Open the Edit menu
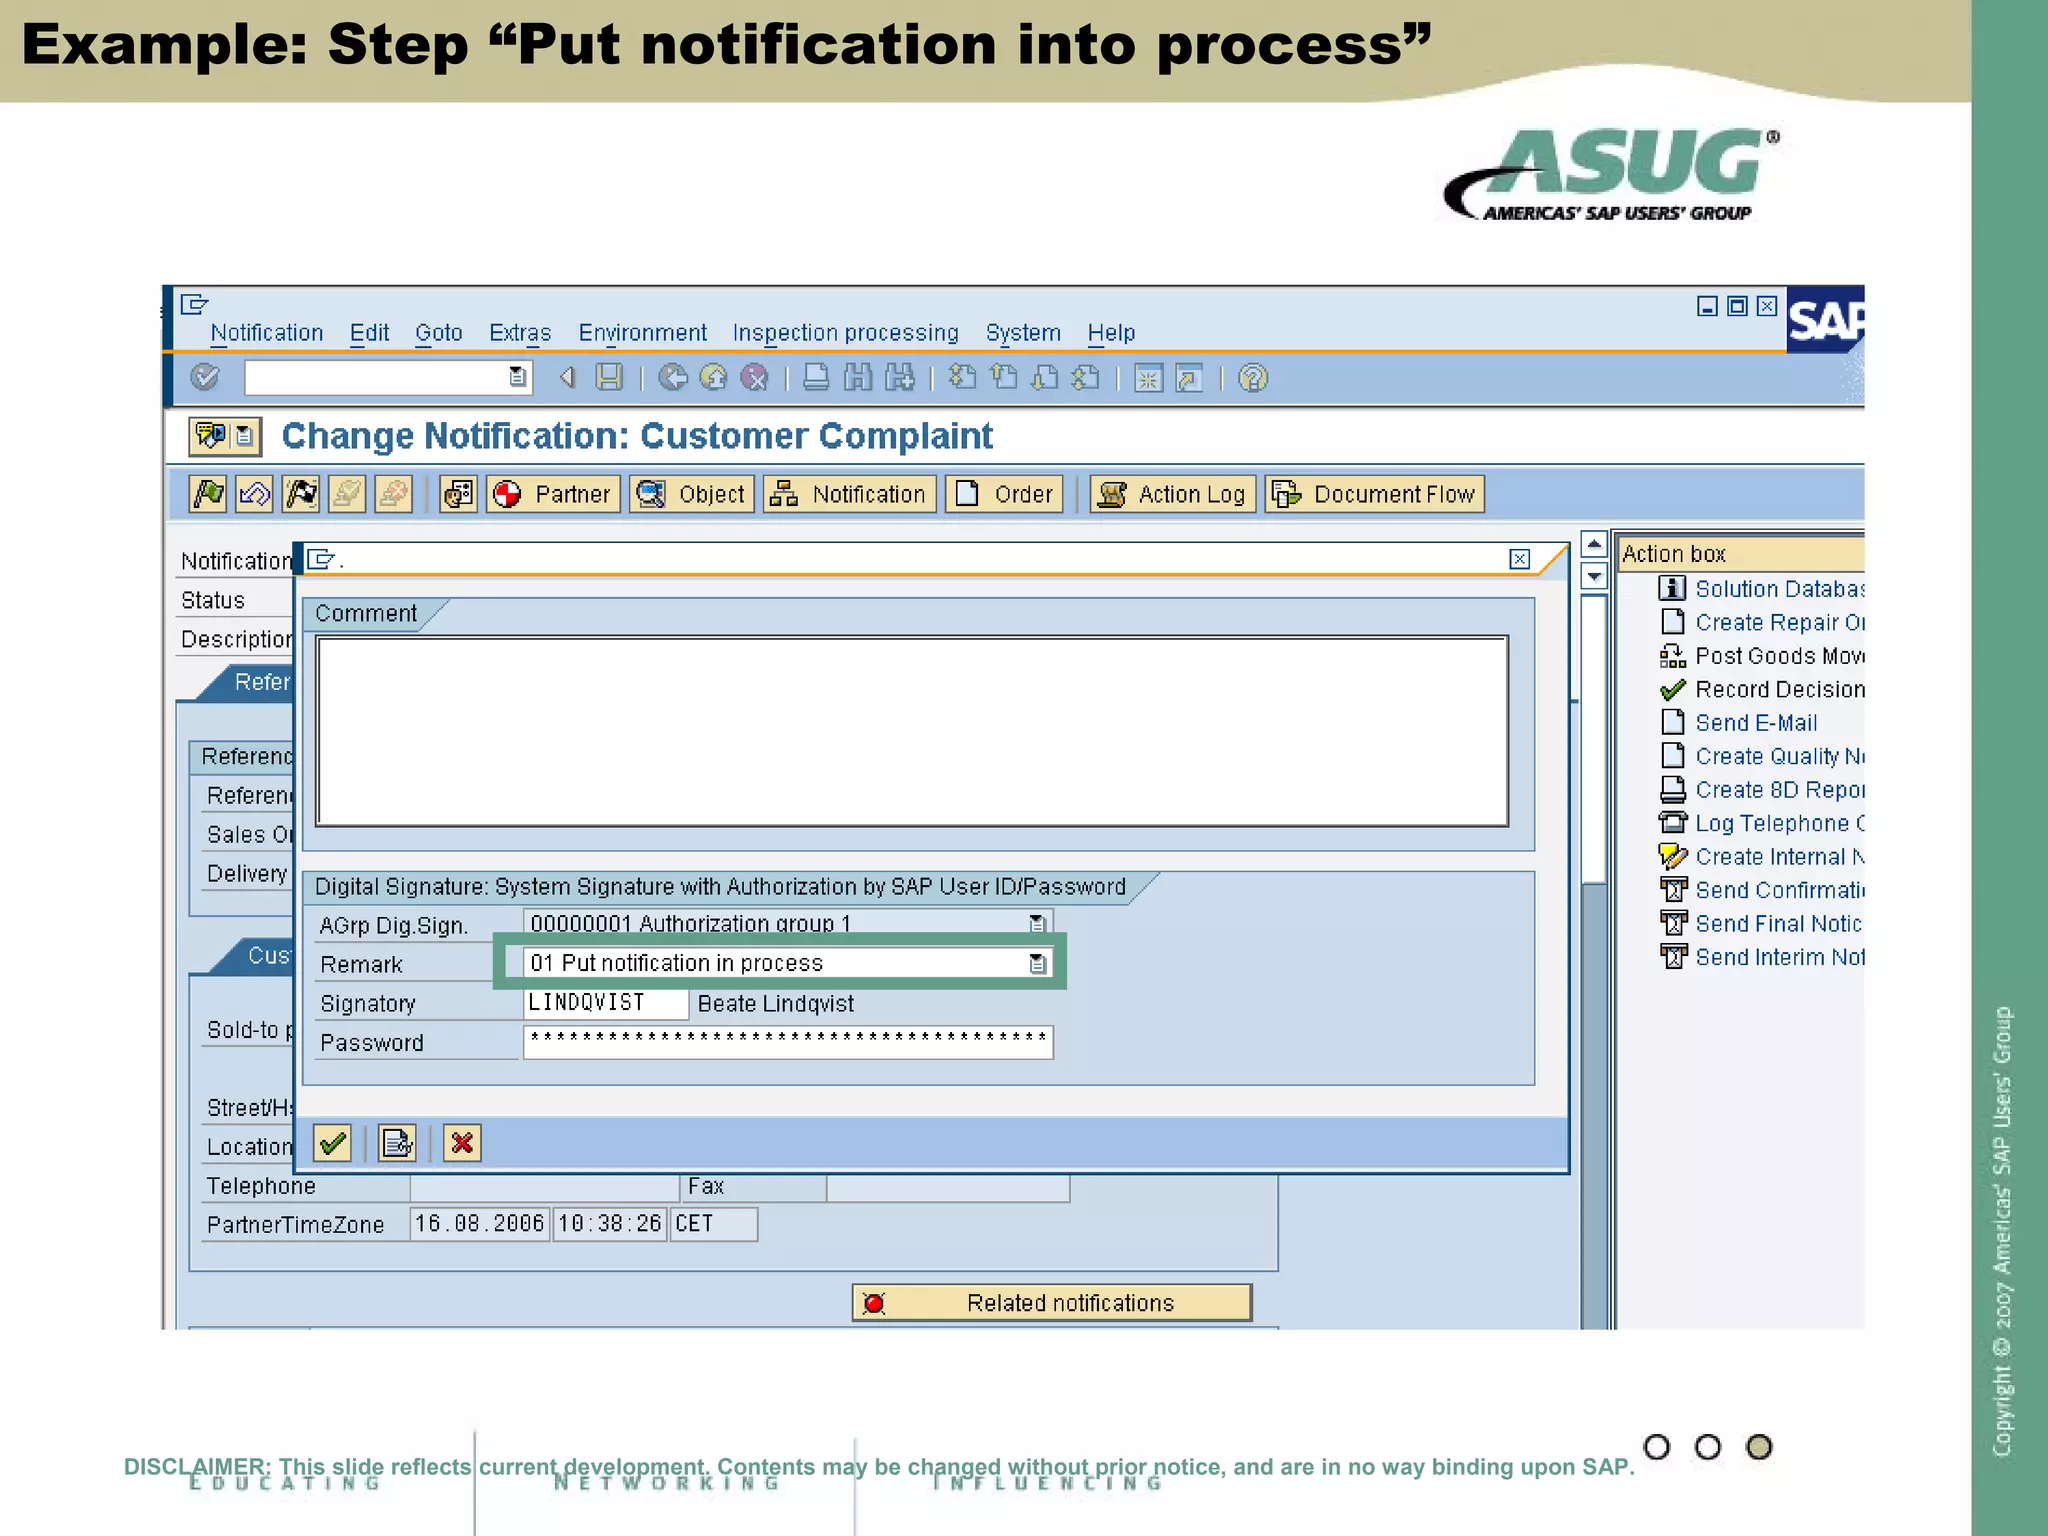2048x1536 pixels. 369,333
